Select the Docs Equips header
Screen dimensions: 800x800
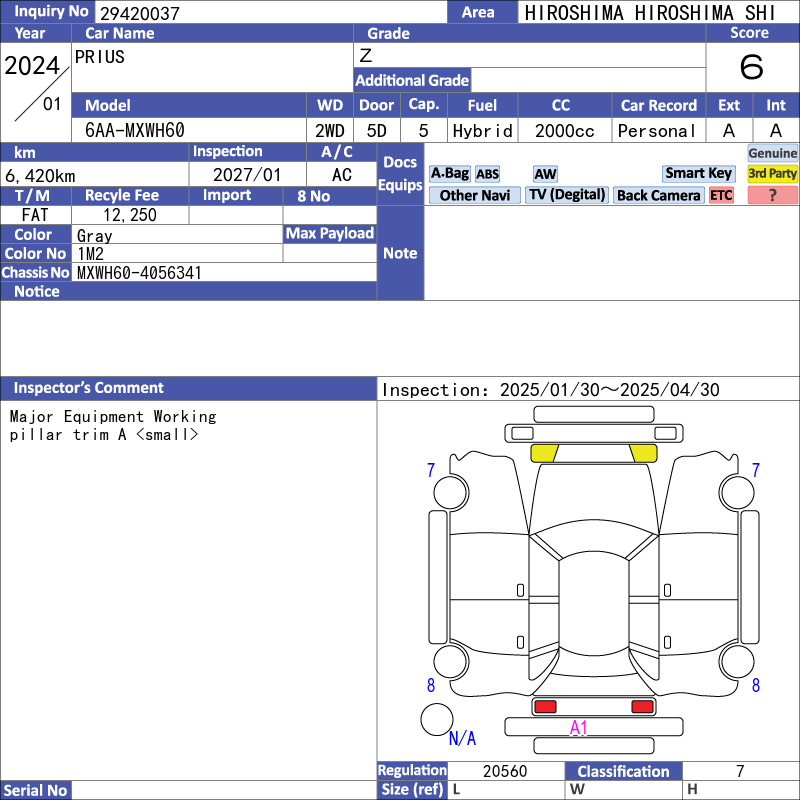[x=400, y=174]
